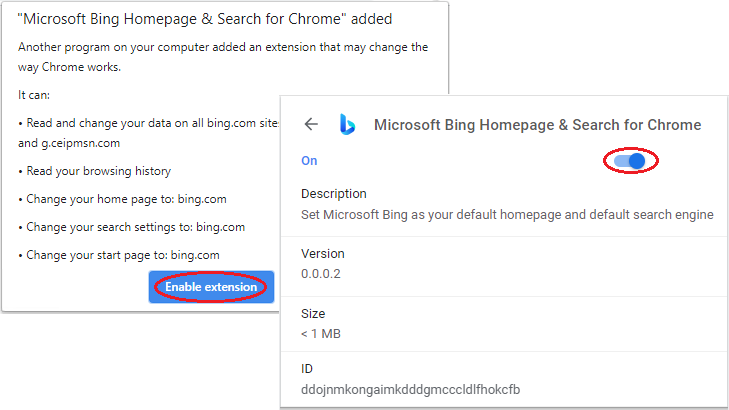Click the Size heading
Viewport: 729px width, 410px height.
coord(314,313)
